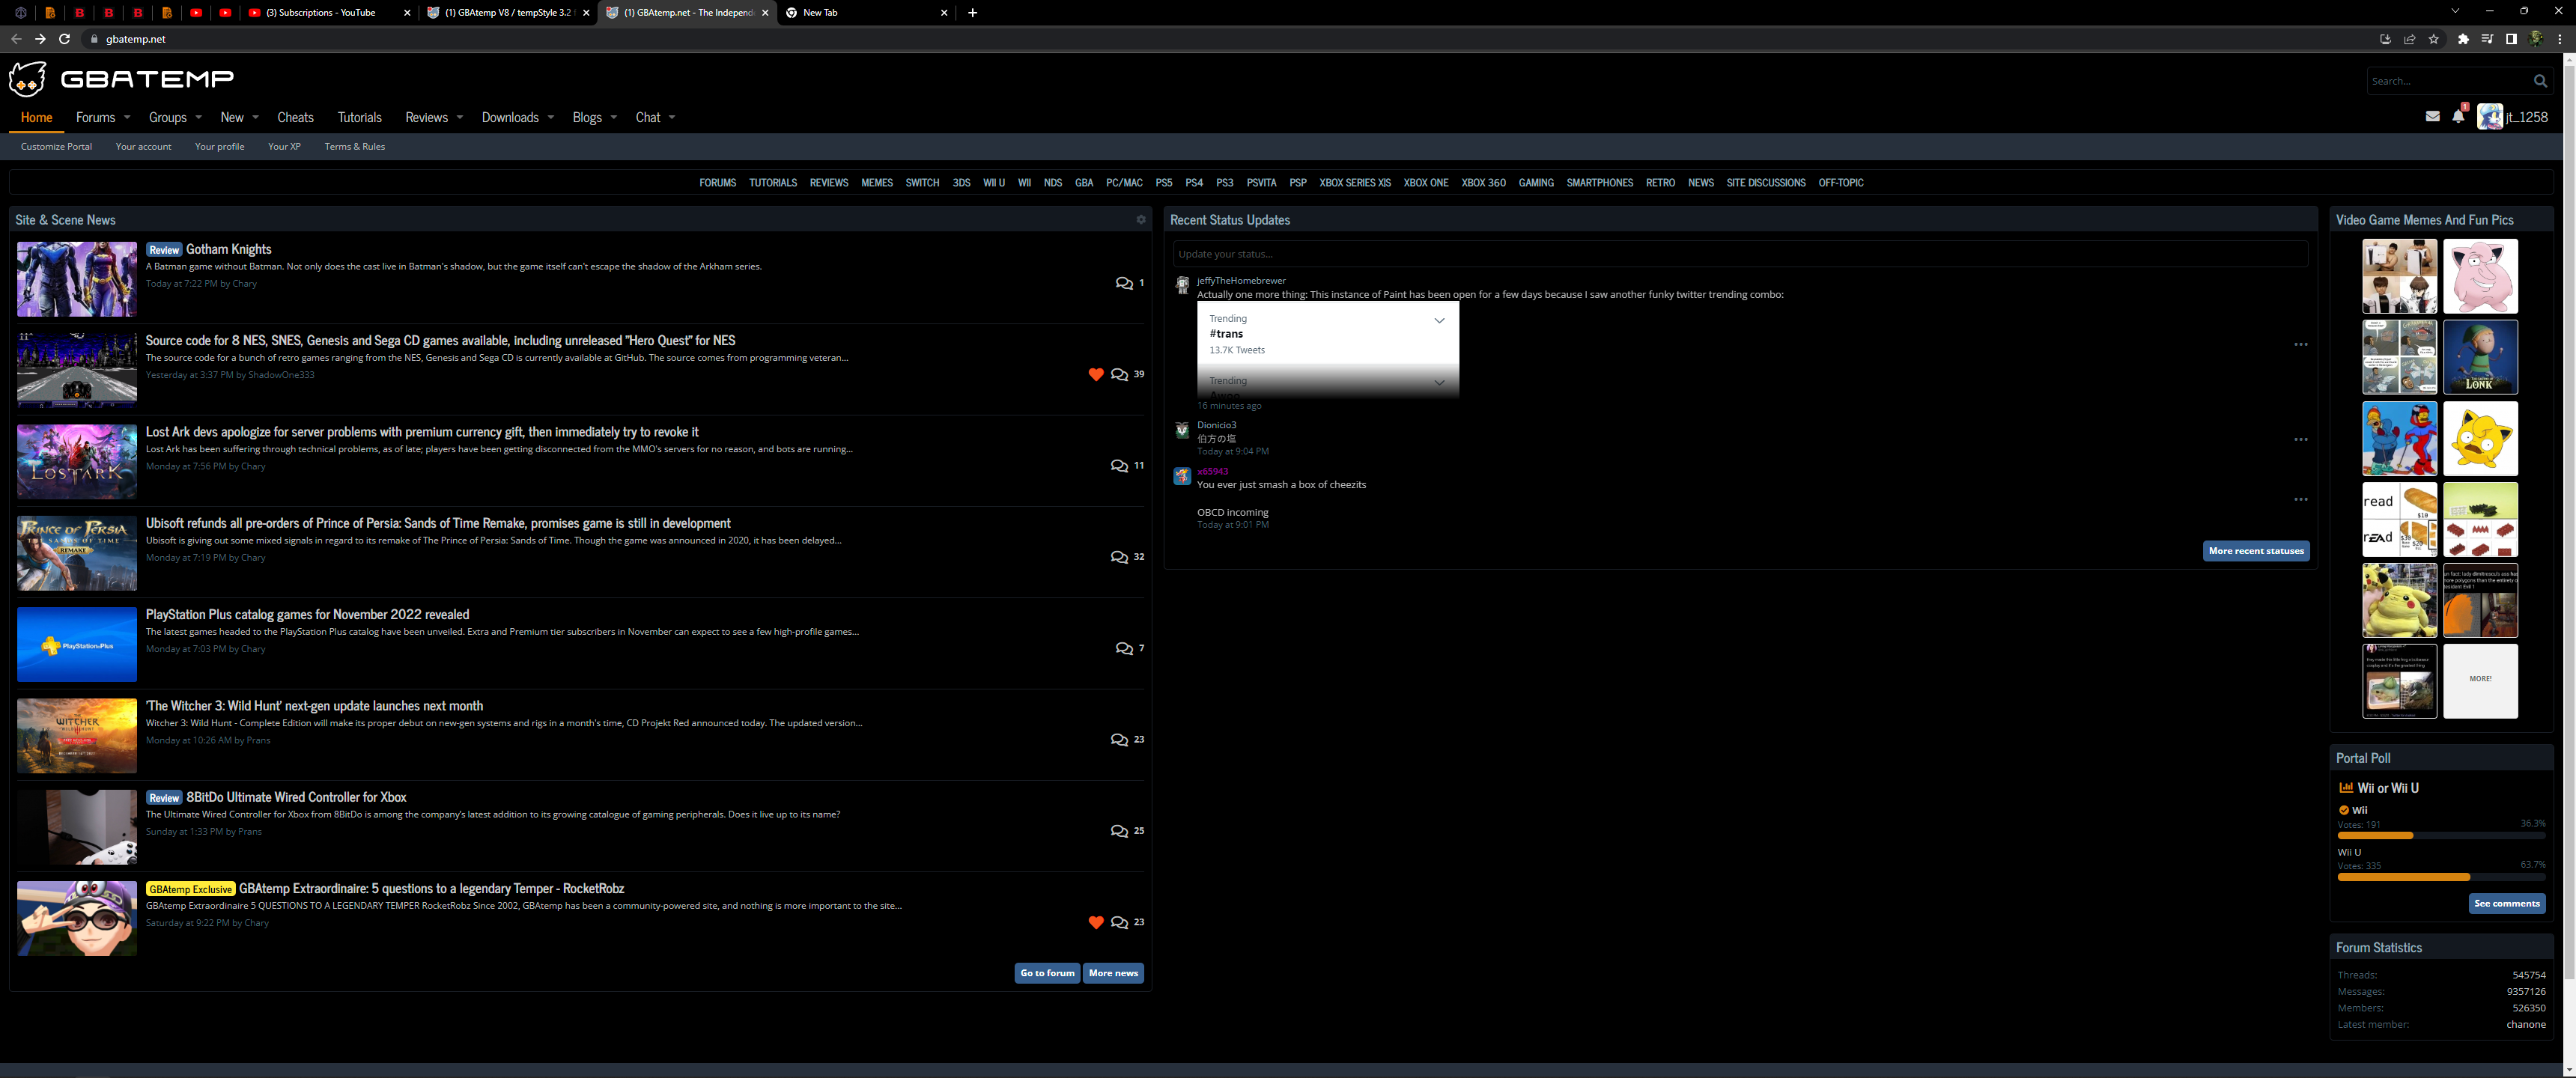Click the GBAtemp cat logo icon

coord(28,78)
